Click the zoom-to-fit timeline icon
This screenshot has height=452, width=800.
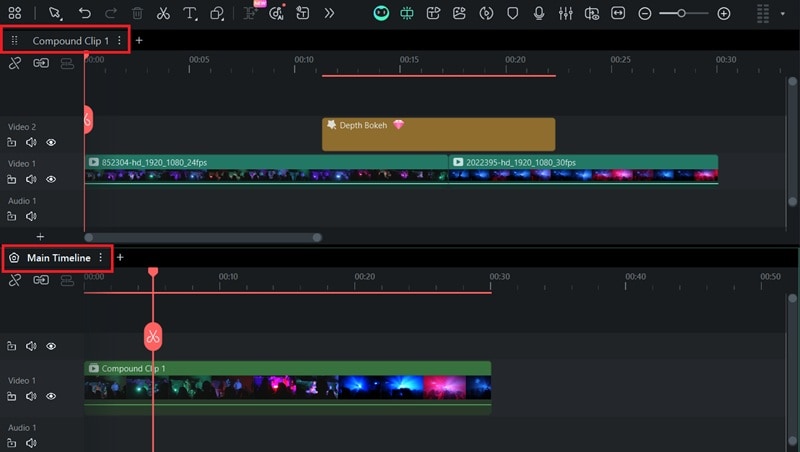coord(618,13)
